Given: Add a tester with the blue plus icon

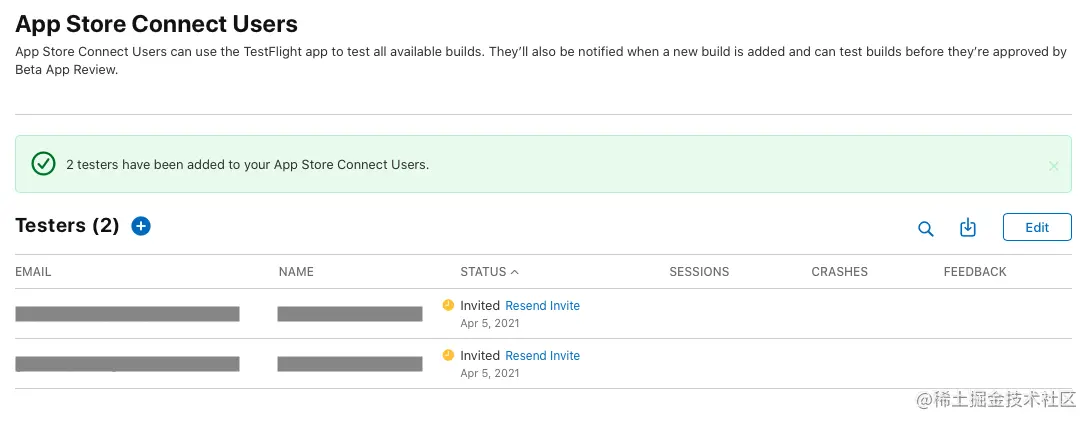Looking at the screenshot, I should click(x=141, y=226).
